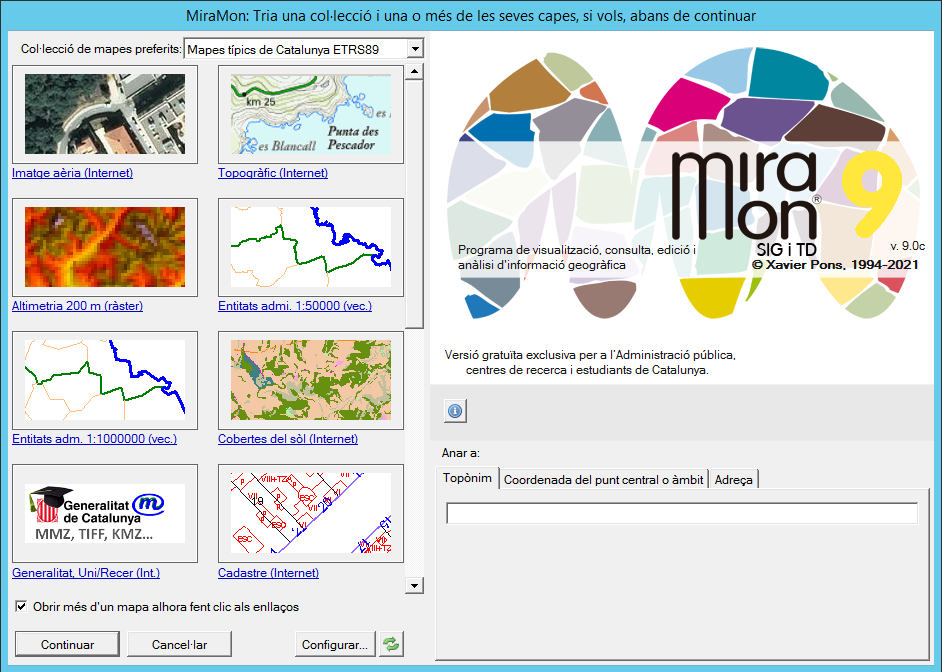Select the aerial image thumbnail
The height and width of the screenshot is (672, 942).
coord(105,114)
